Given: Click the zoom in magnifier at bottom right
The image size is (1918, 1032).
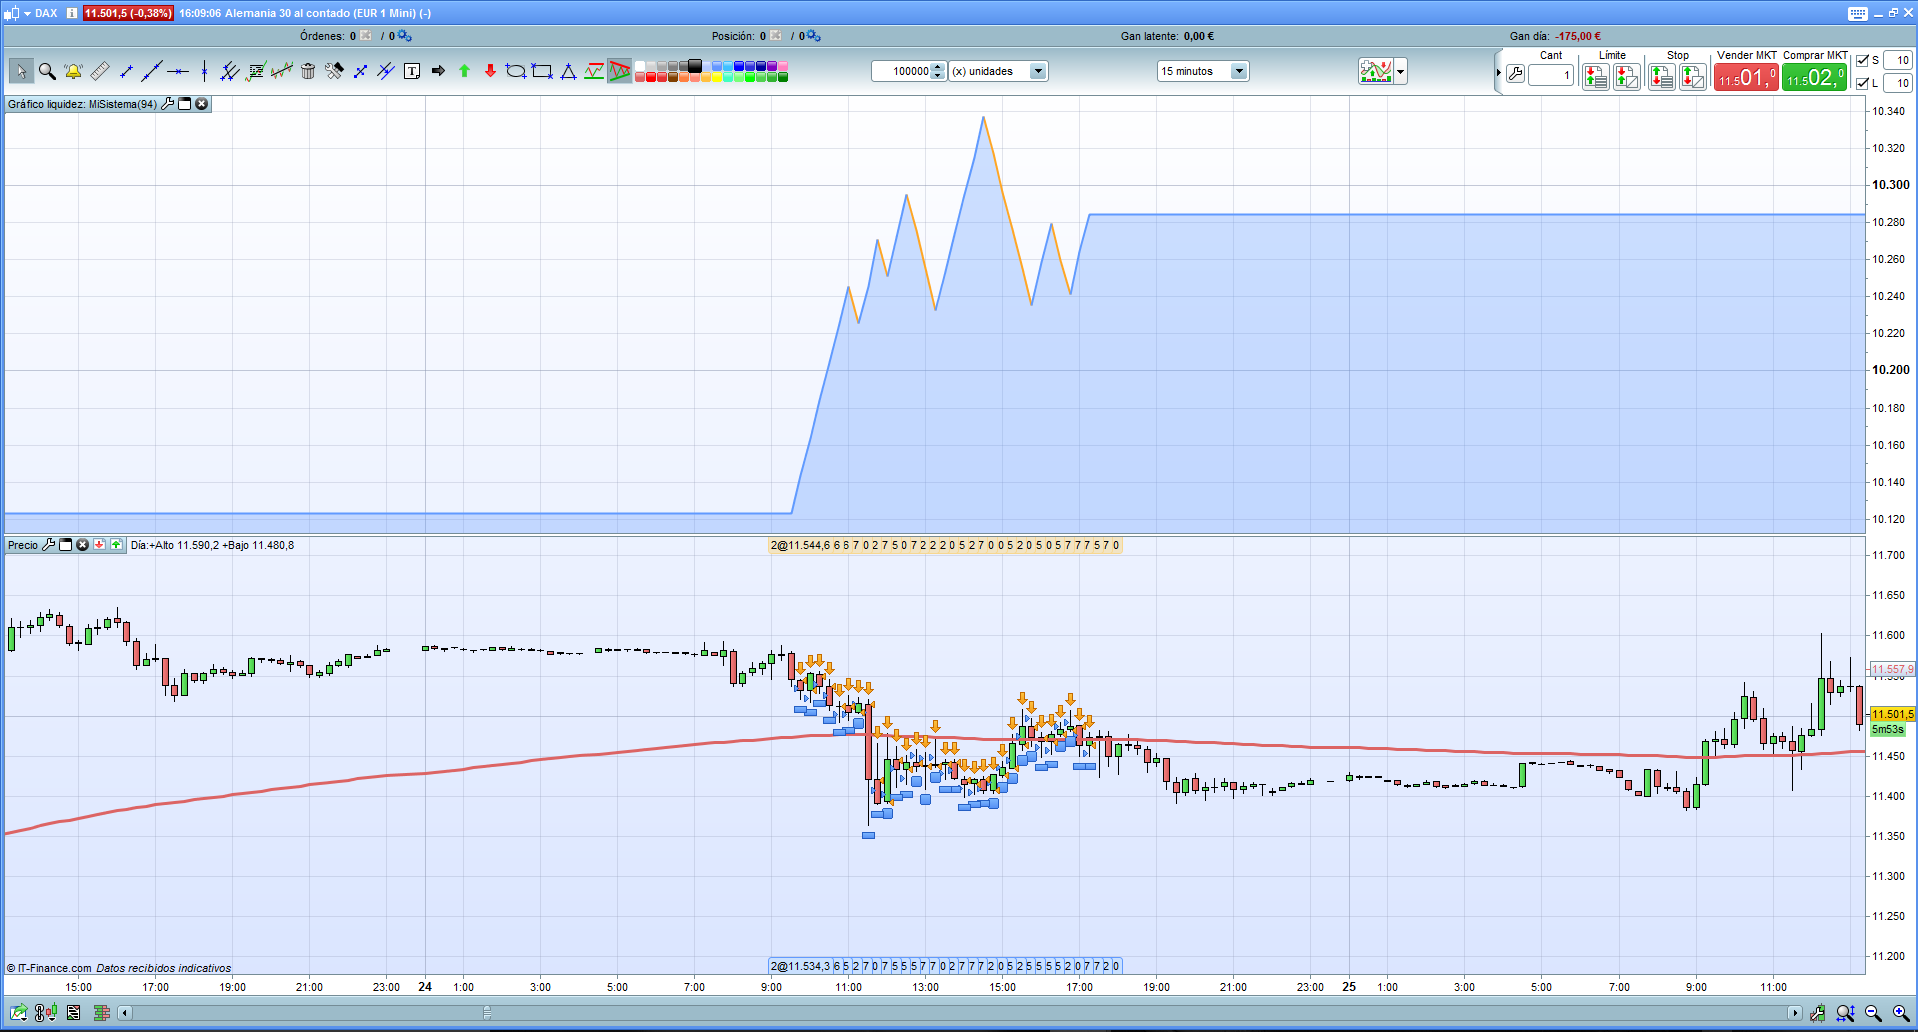Looking at the screenshot, I should (1901, 1013).
